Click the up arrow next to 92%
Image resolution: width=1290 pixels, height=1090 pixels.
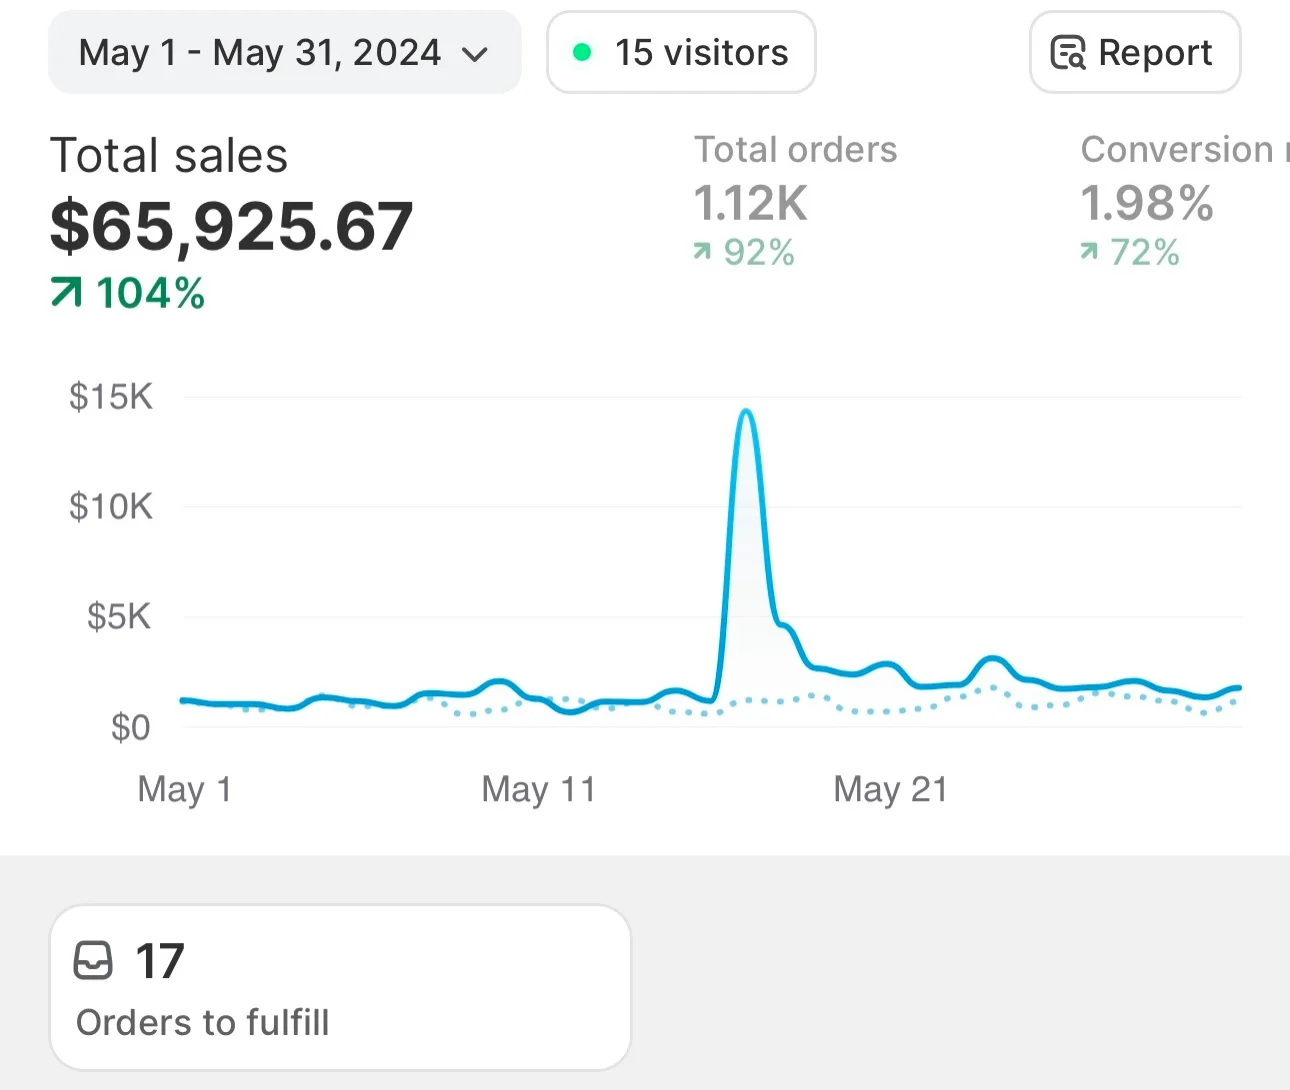[702, 252]
